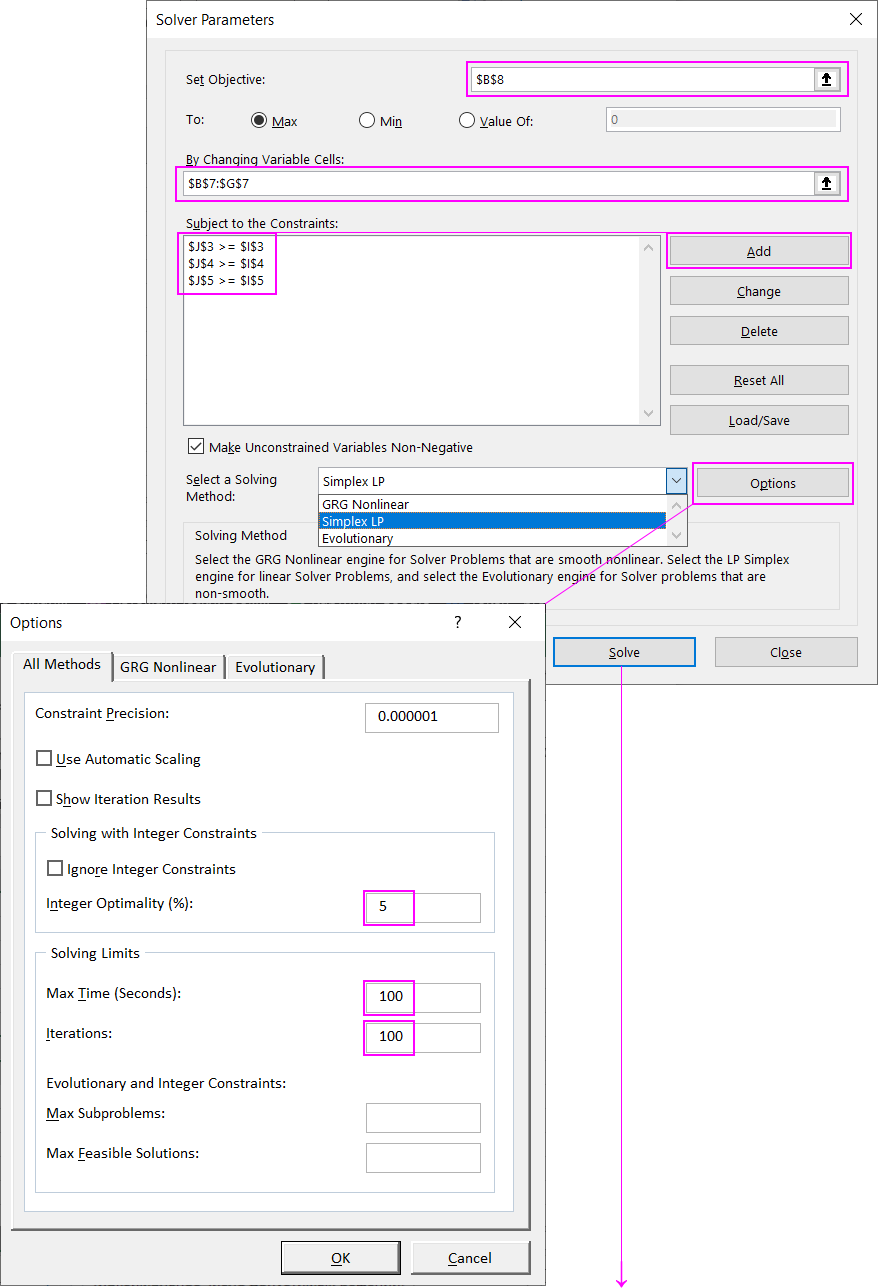This screenshot has height=1288, width=878.
Task: Click the scroll down arrow in constraints list
Action: pos(648,413)
